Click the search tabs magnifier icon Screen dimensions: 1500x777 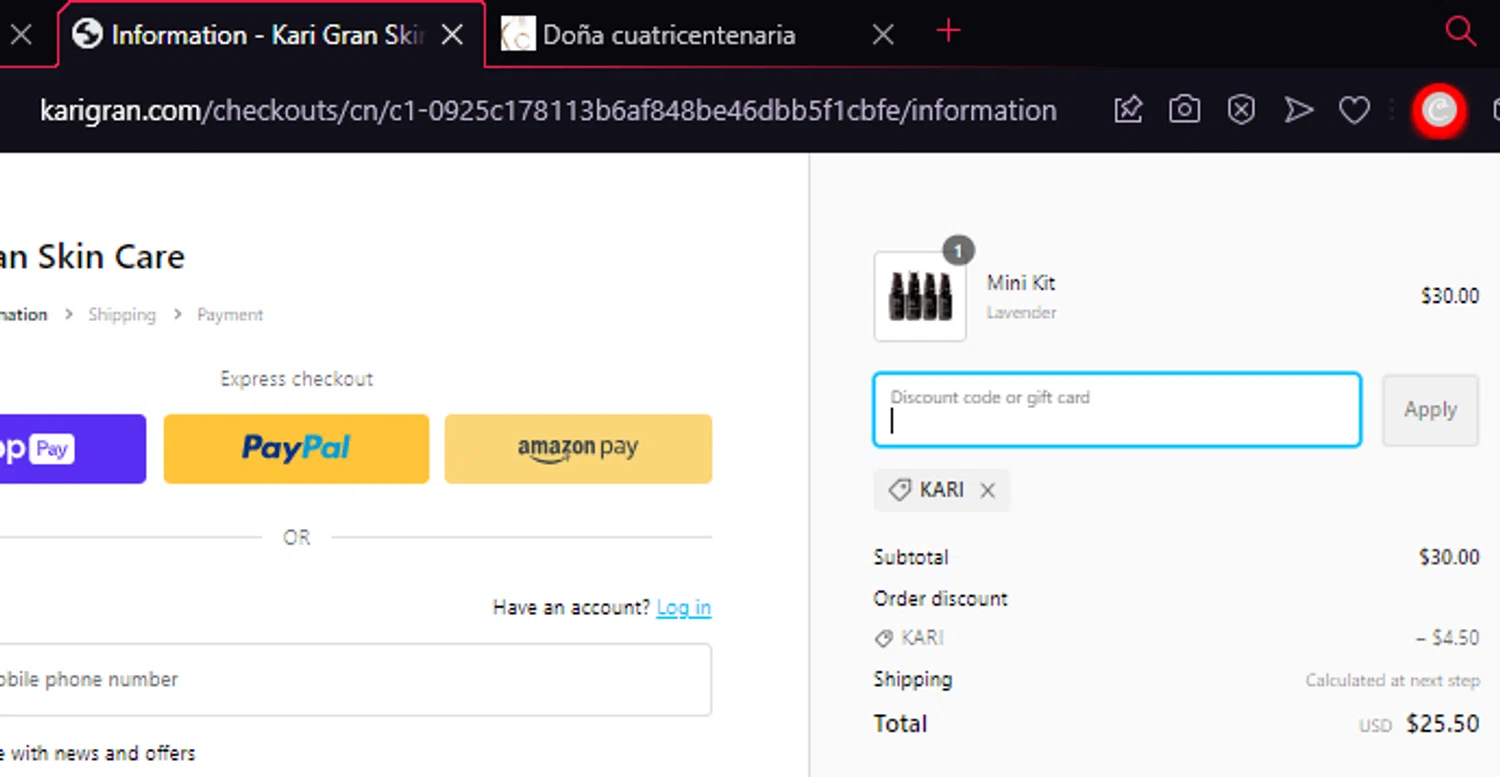tap(1461, 32)
